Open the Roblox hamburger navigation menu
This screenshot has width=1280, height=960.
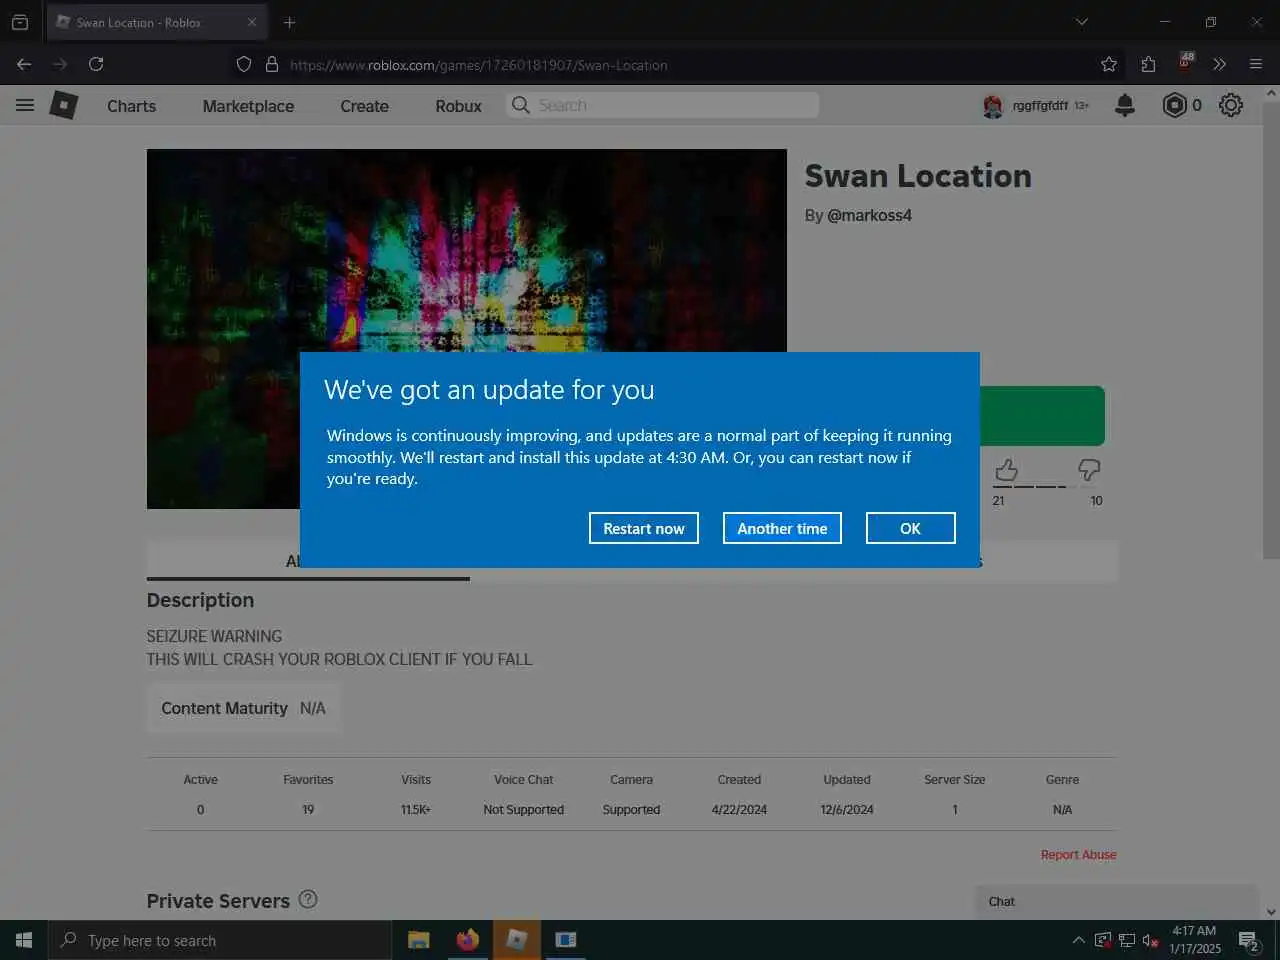coord(25,105)
